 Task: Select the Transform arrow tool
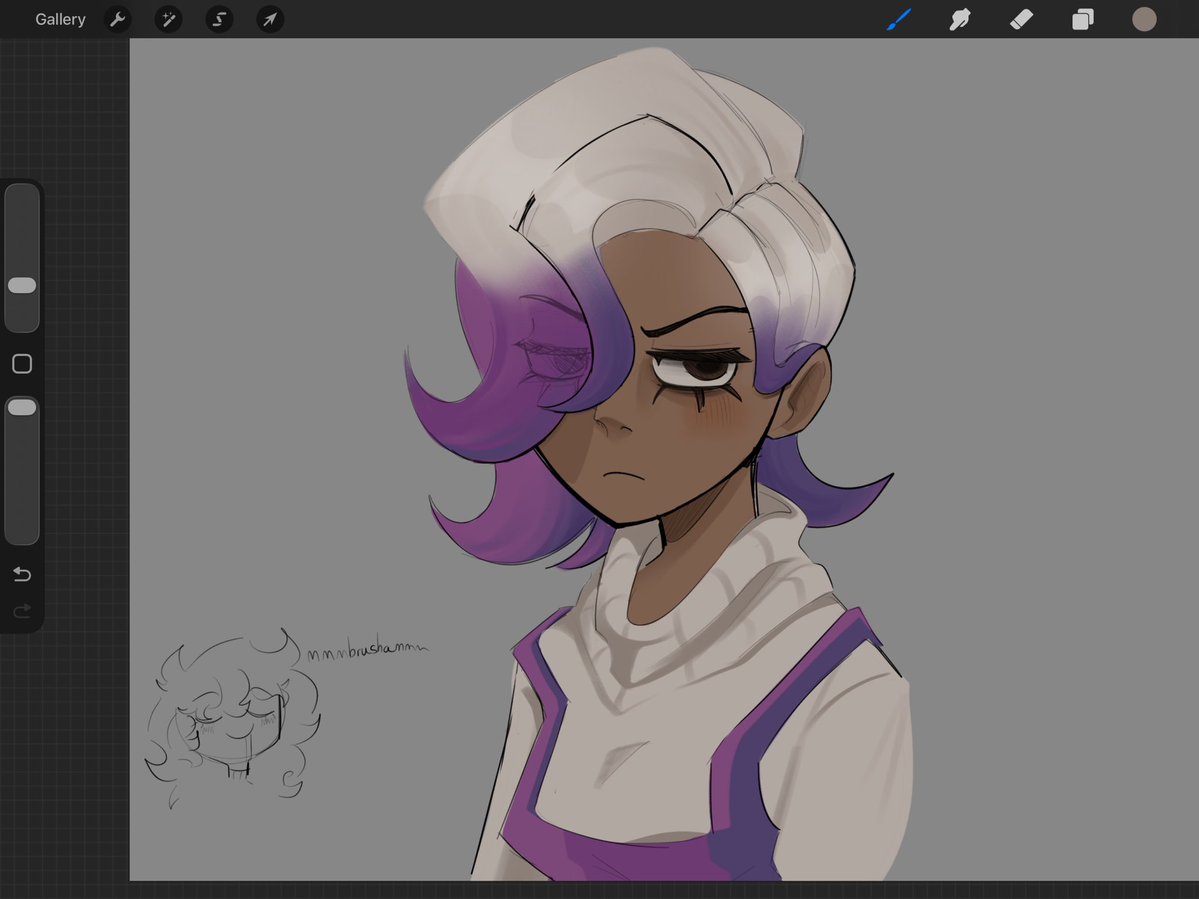270,19
